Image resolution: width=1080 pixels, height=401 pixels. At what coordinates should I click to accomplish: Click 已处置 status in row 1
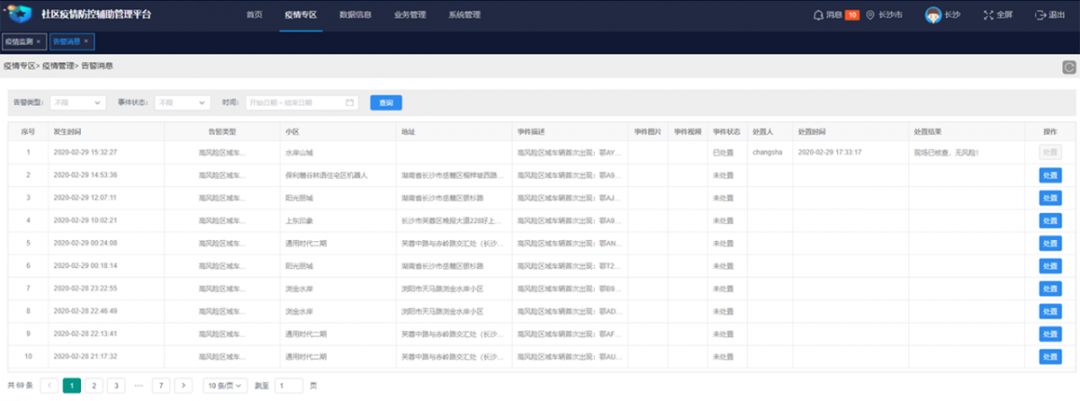click(x=723, y=152)
